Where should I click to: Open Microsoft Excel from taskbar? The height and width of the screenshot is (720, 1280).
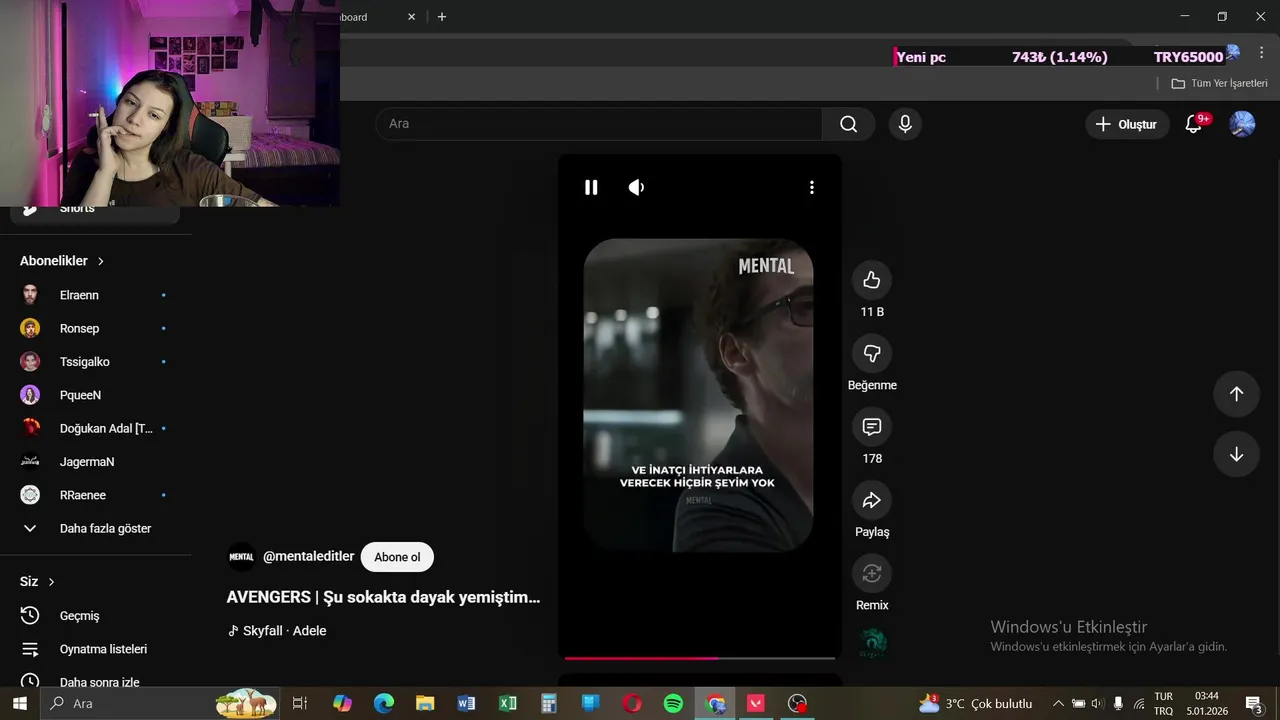(x=508, y=703)
